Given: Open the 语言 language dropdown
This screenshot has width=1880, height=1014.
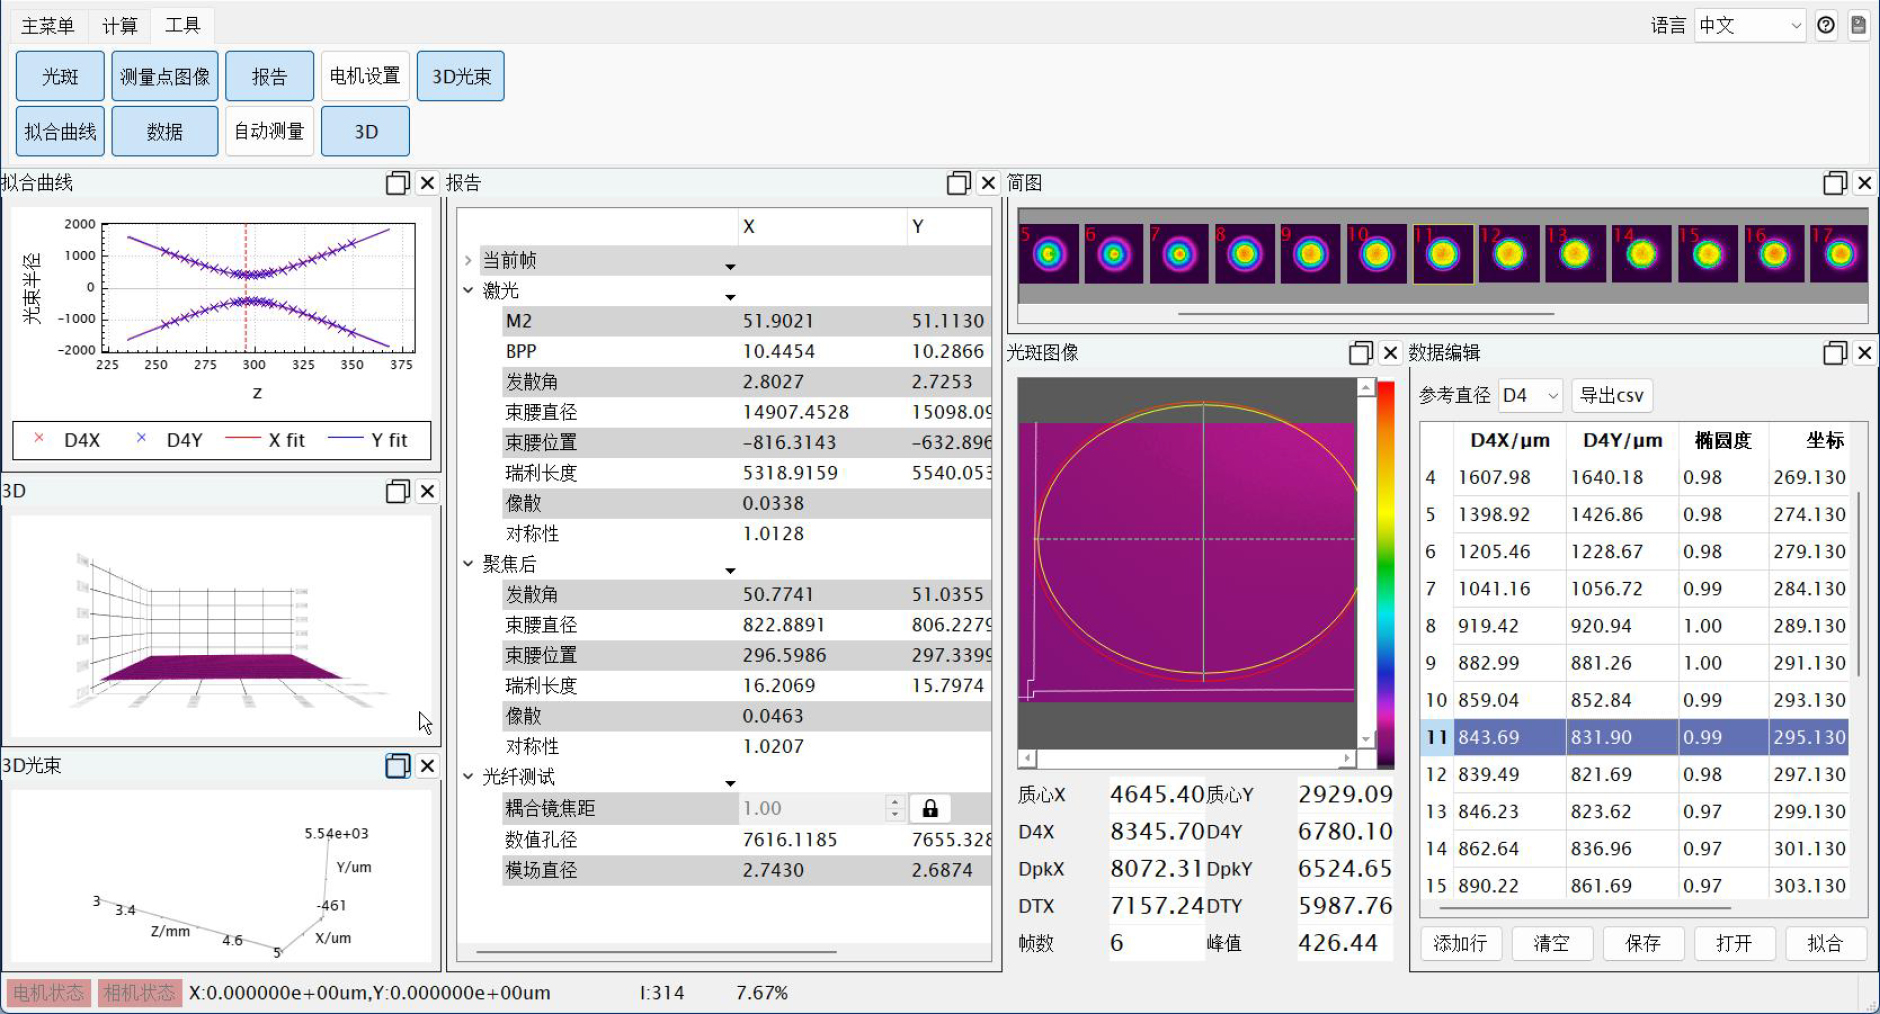Looking at the screenshot, I should coord(1749,26).
